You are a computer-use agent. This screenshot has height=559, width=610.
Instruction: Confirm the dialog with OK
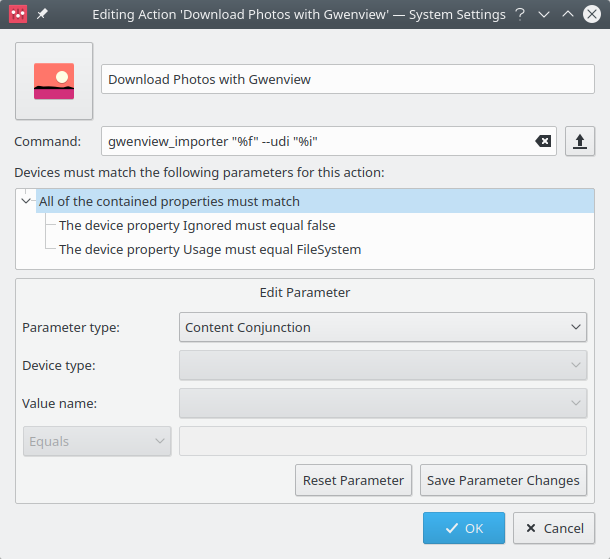pos(464,528)
